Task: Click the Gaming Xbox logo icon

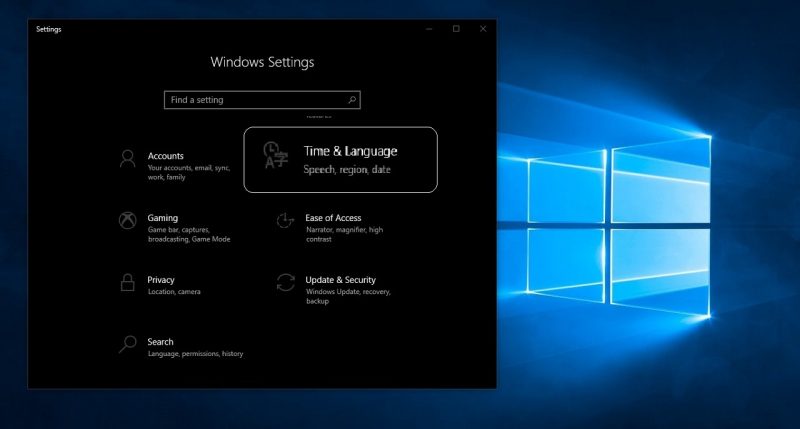Action: click(x=127, y=221)
